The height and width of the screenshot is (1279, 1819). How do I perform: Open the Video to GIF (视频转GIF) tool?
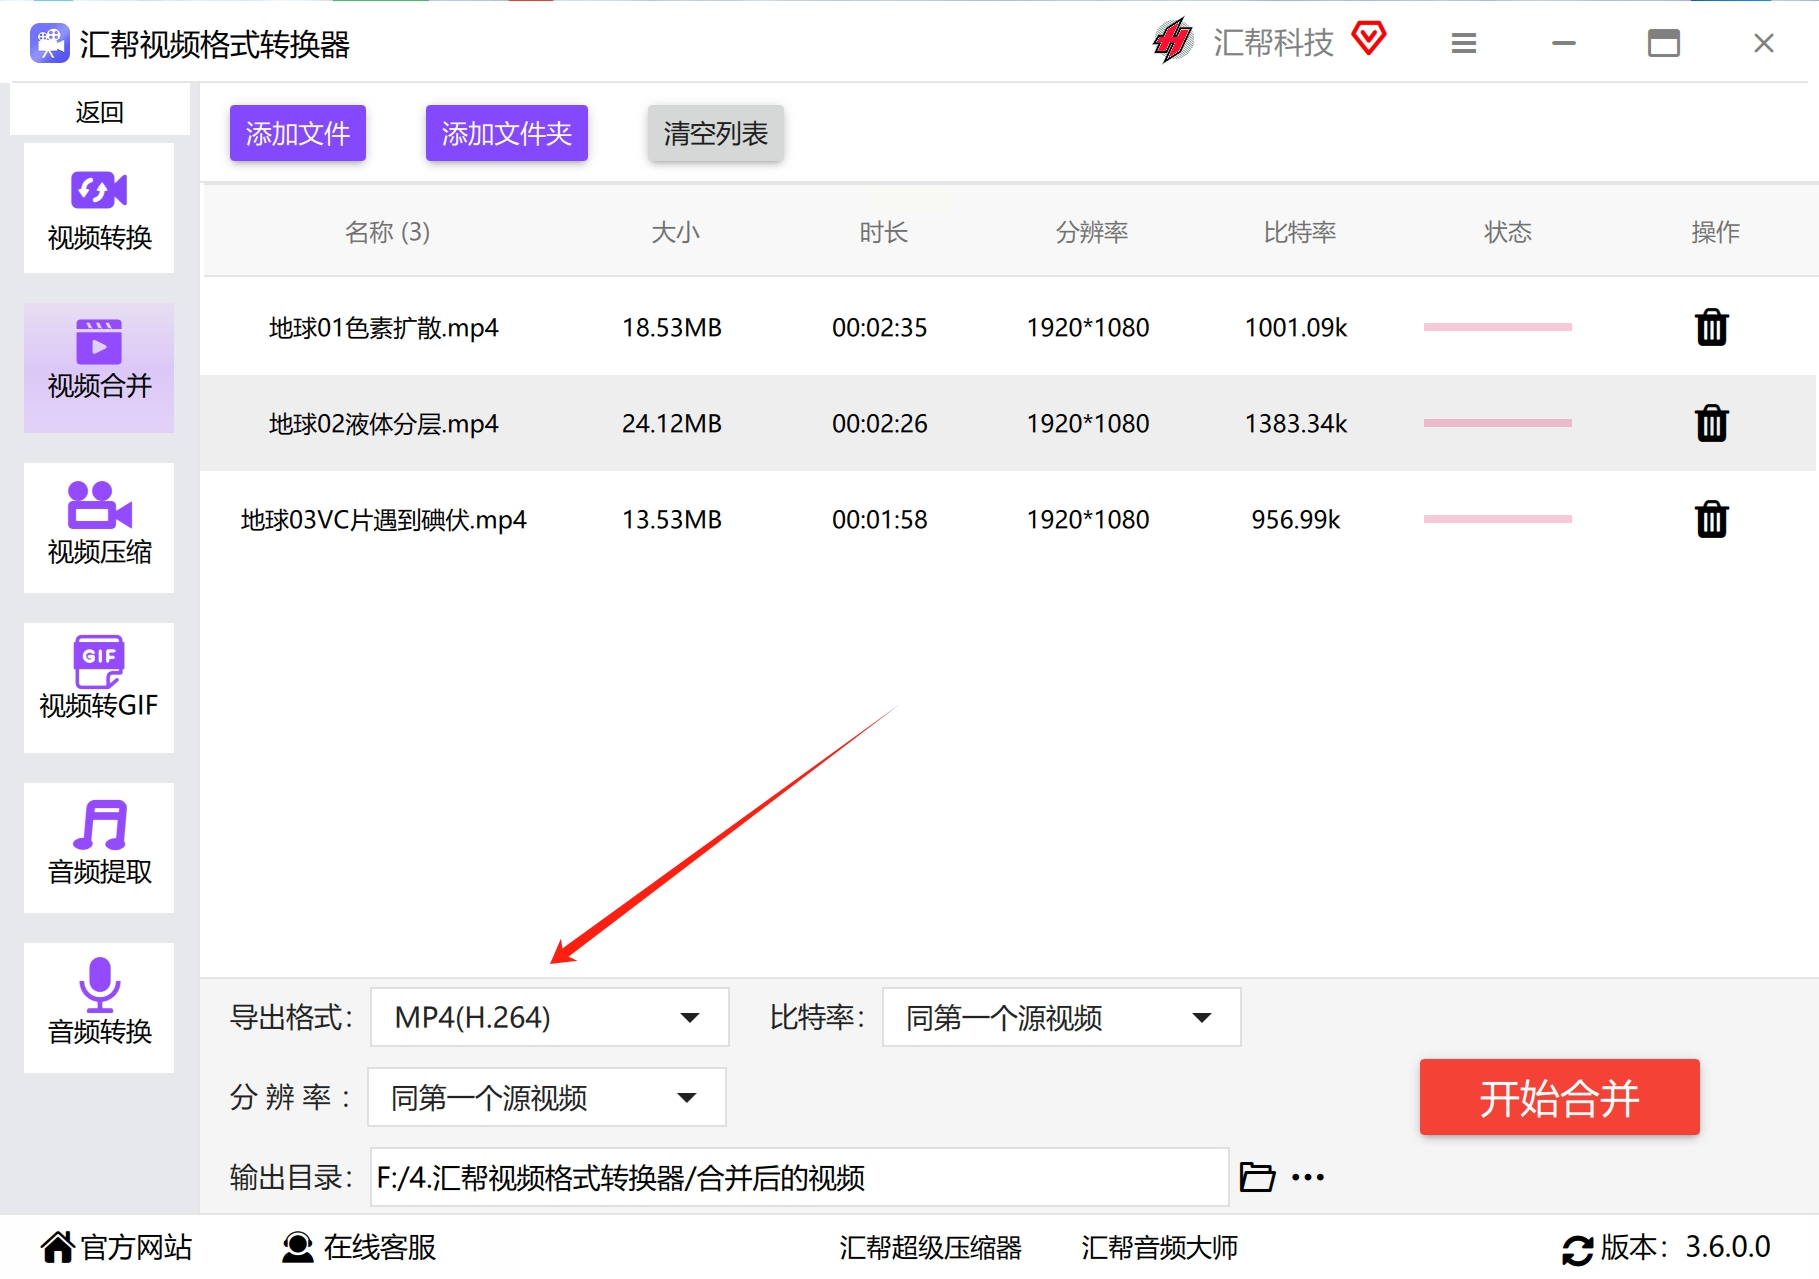point(99,687)
